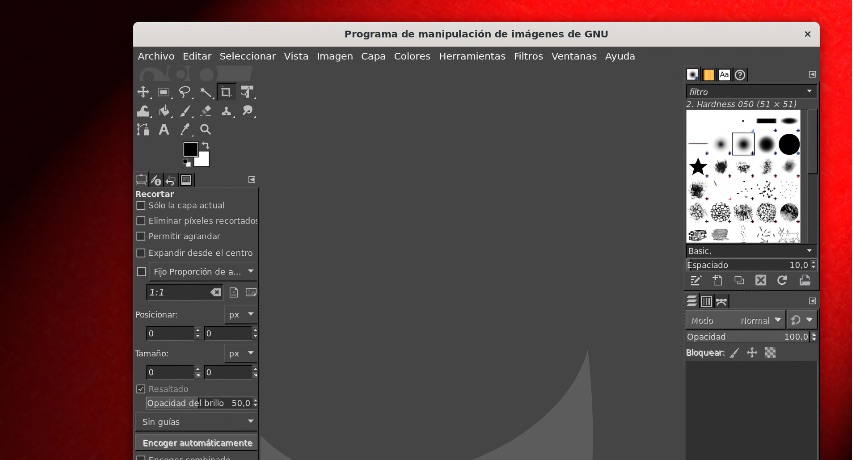The image size is (853, 460).
Task: Swap foreground and background colors arrow
Action: [206, 145]
